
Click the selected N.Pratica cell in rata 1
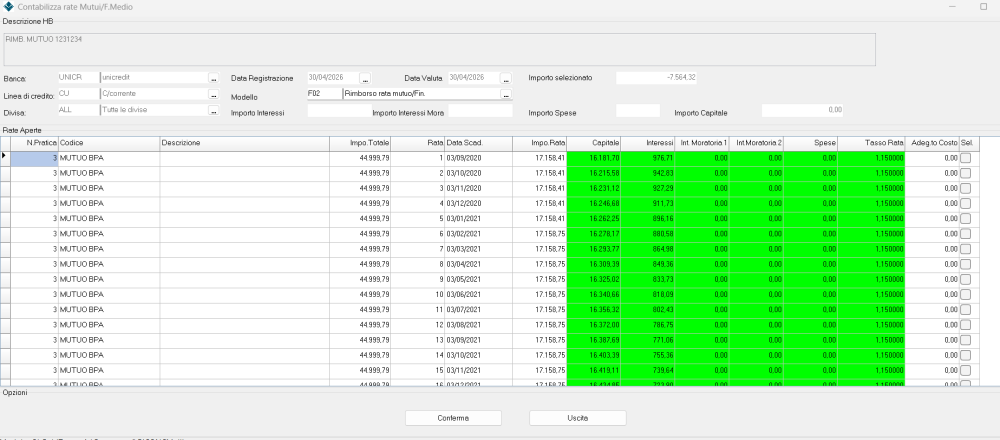click(34, 158)
